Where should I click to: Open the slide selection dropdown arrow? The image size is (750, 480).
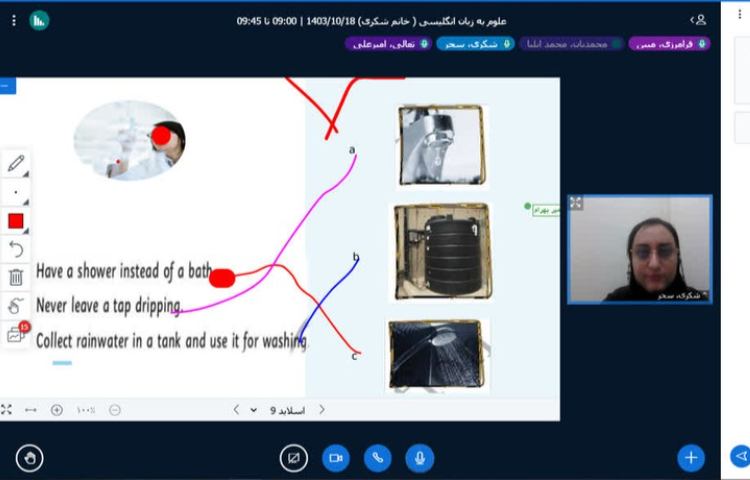(x=254, y=410)
